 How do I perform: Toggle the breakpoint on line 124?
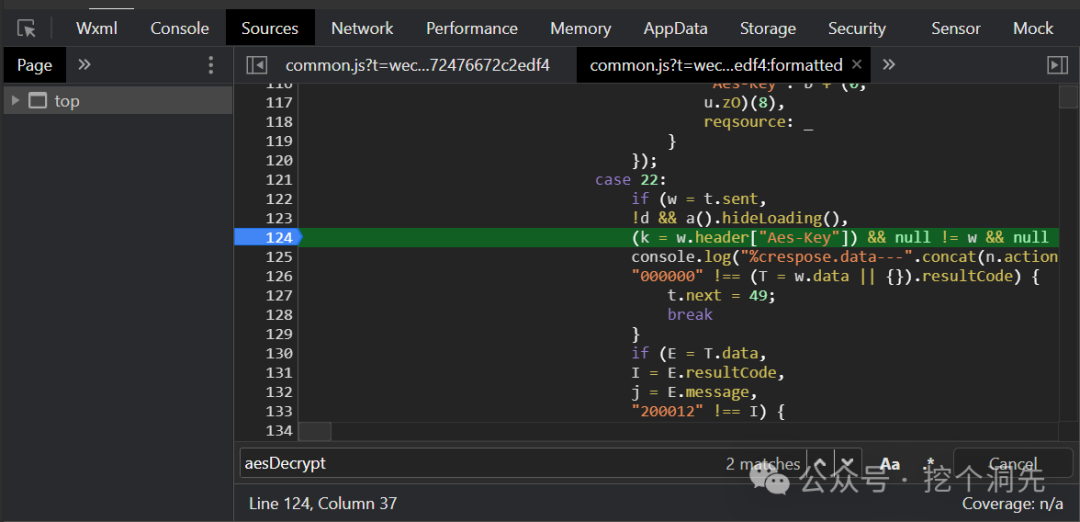[x=266, y=237]
